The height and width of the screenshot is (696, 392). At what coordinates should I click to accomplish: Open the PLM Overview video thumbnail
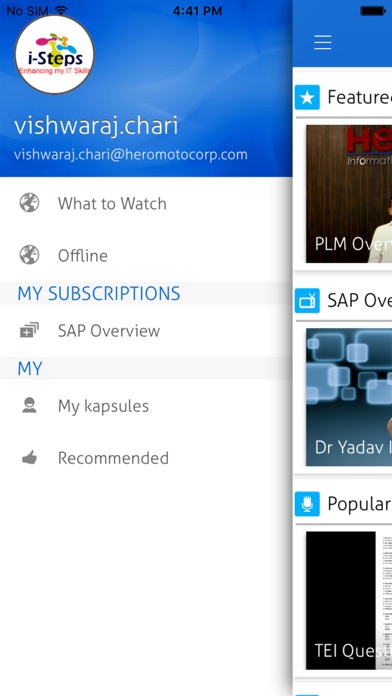click(349, 194)
